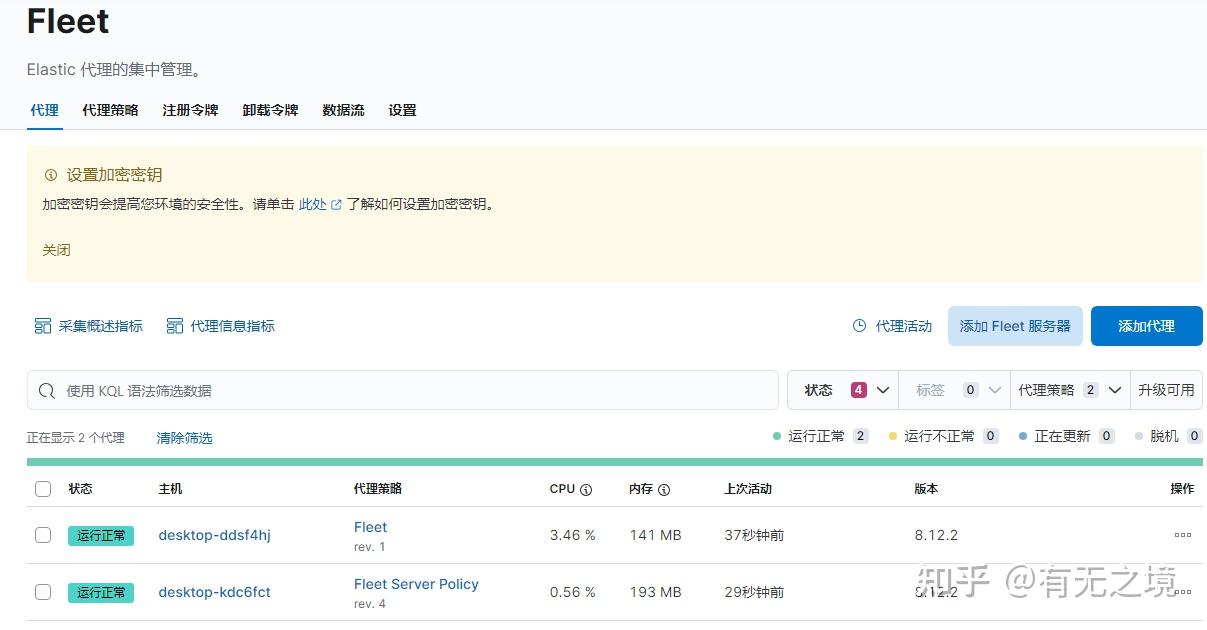Click the 内存 column info icon
The height and width of the screenshot is (630, 1207).
664,489
